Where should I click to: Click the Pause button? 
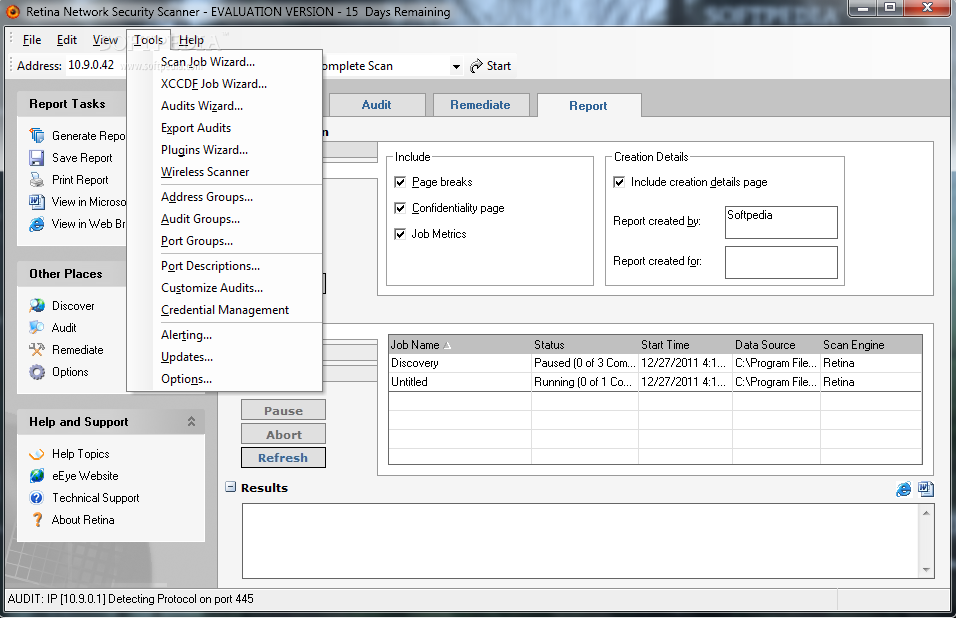284,410
